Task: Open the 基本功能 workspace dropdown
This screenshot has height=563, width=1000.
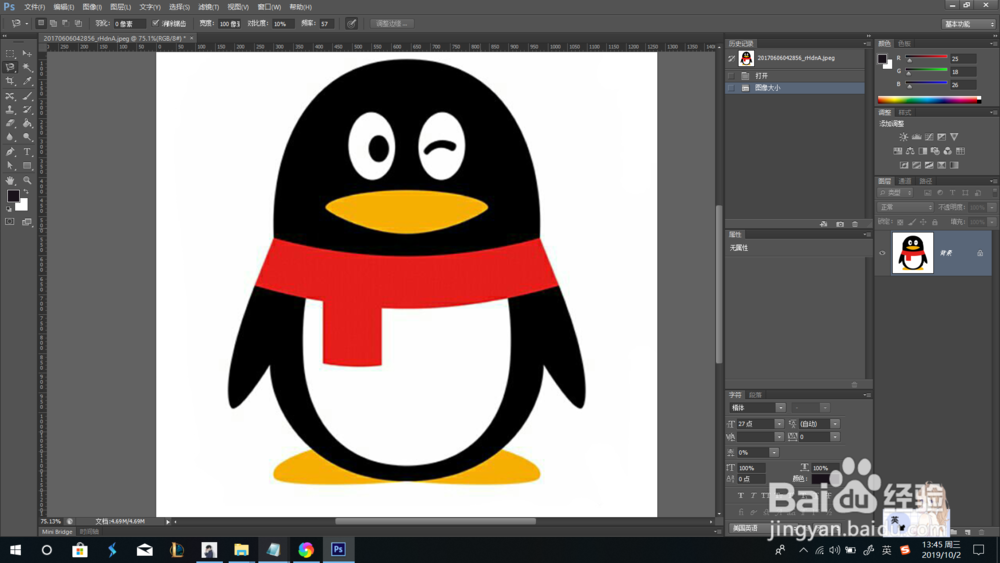Action: click(x=969, y=24)
